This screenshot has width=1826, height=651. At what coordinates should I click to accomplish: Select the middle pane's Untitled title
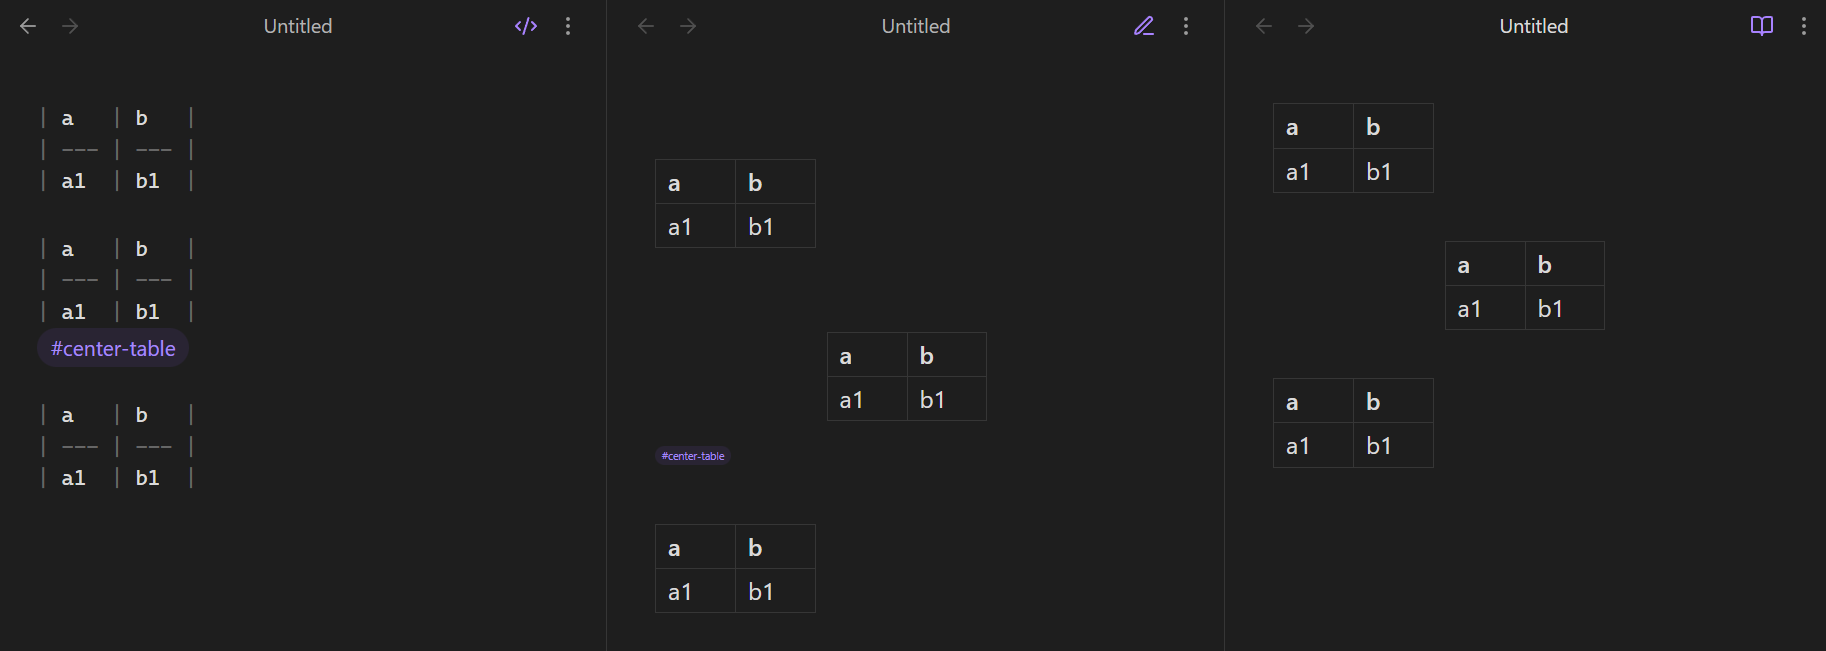(x=916, y=26)
